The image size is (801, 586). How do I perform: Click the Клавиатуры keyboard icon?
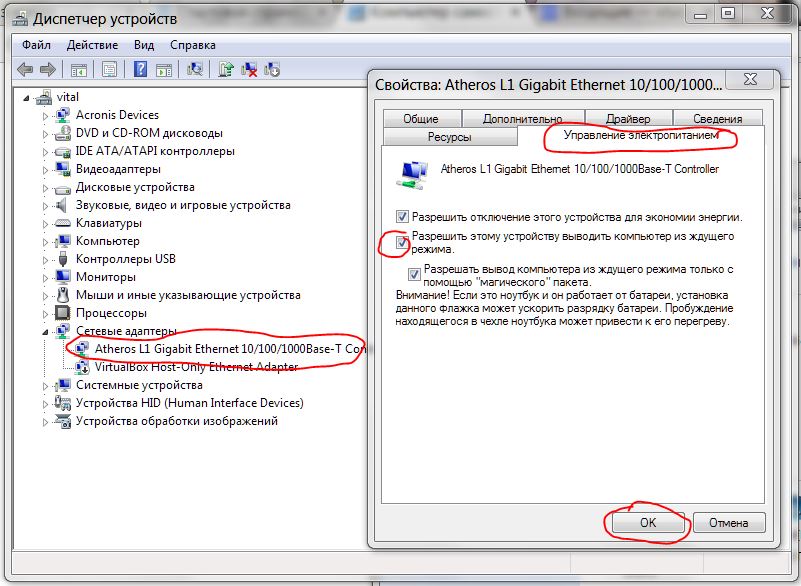62,223
